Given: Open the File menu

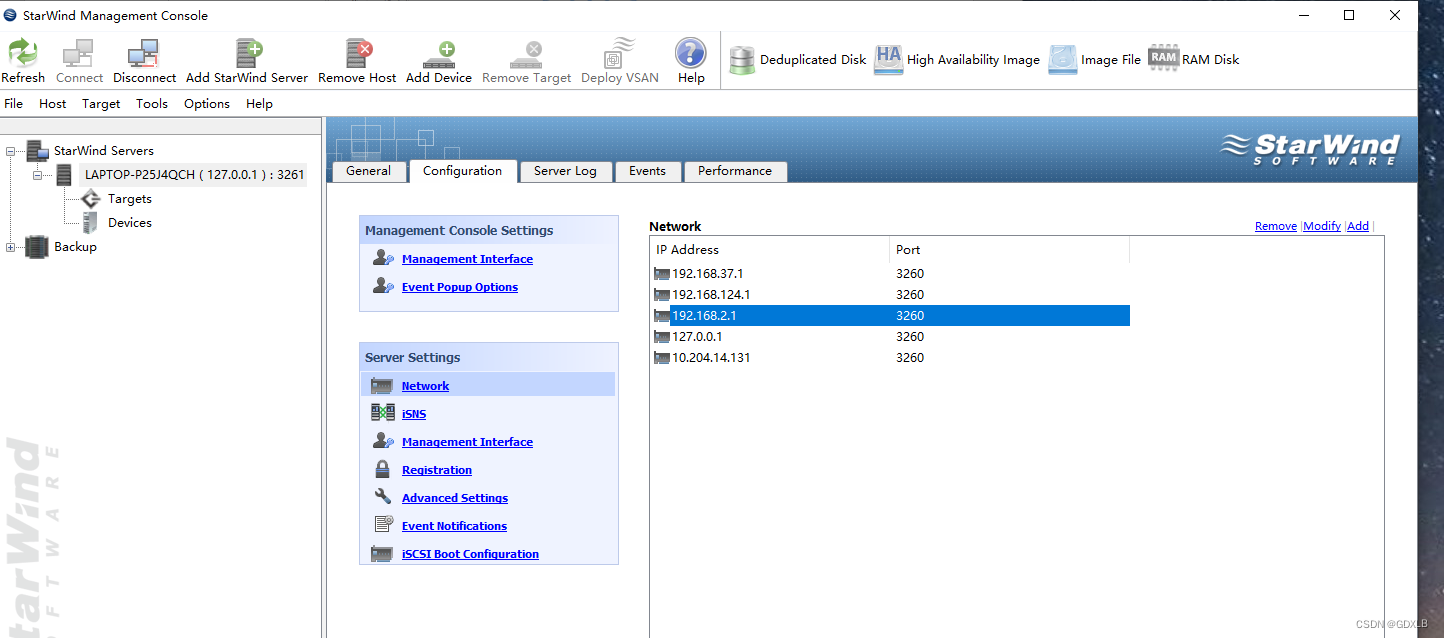Looking at the screenshot, I should tap(14, 104).
